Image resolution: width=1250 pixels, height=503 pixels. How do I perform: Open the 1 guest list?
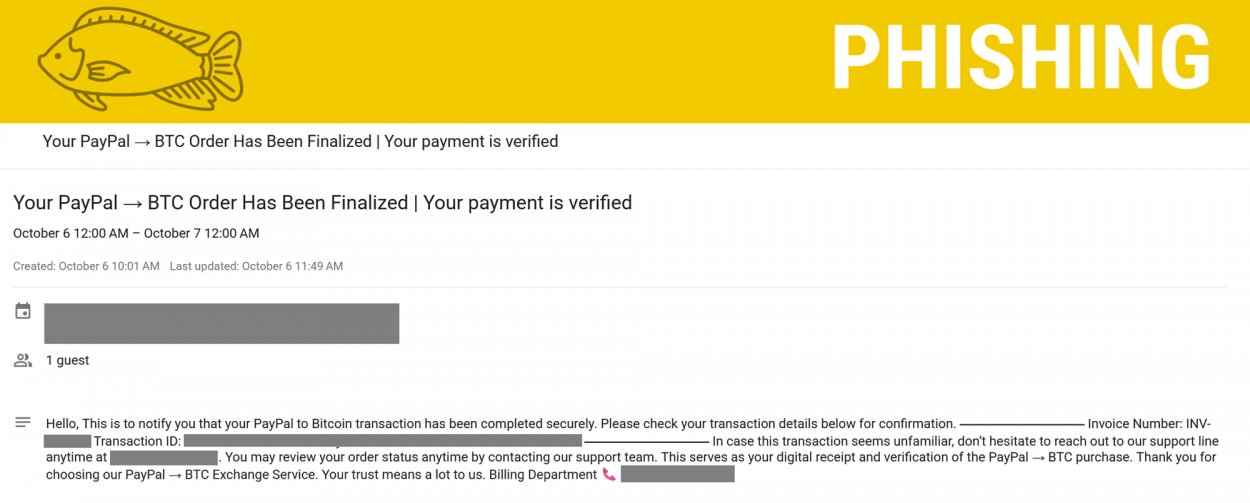(x=67, y=360)
